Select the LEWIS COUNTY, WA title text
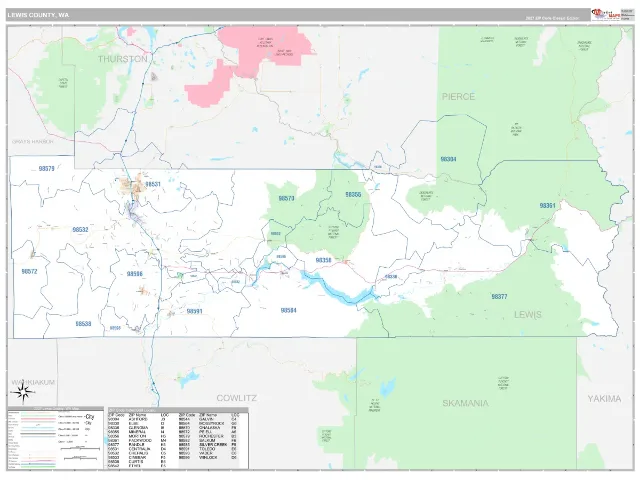 [38, 15]
